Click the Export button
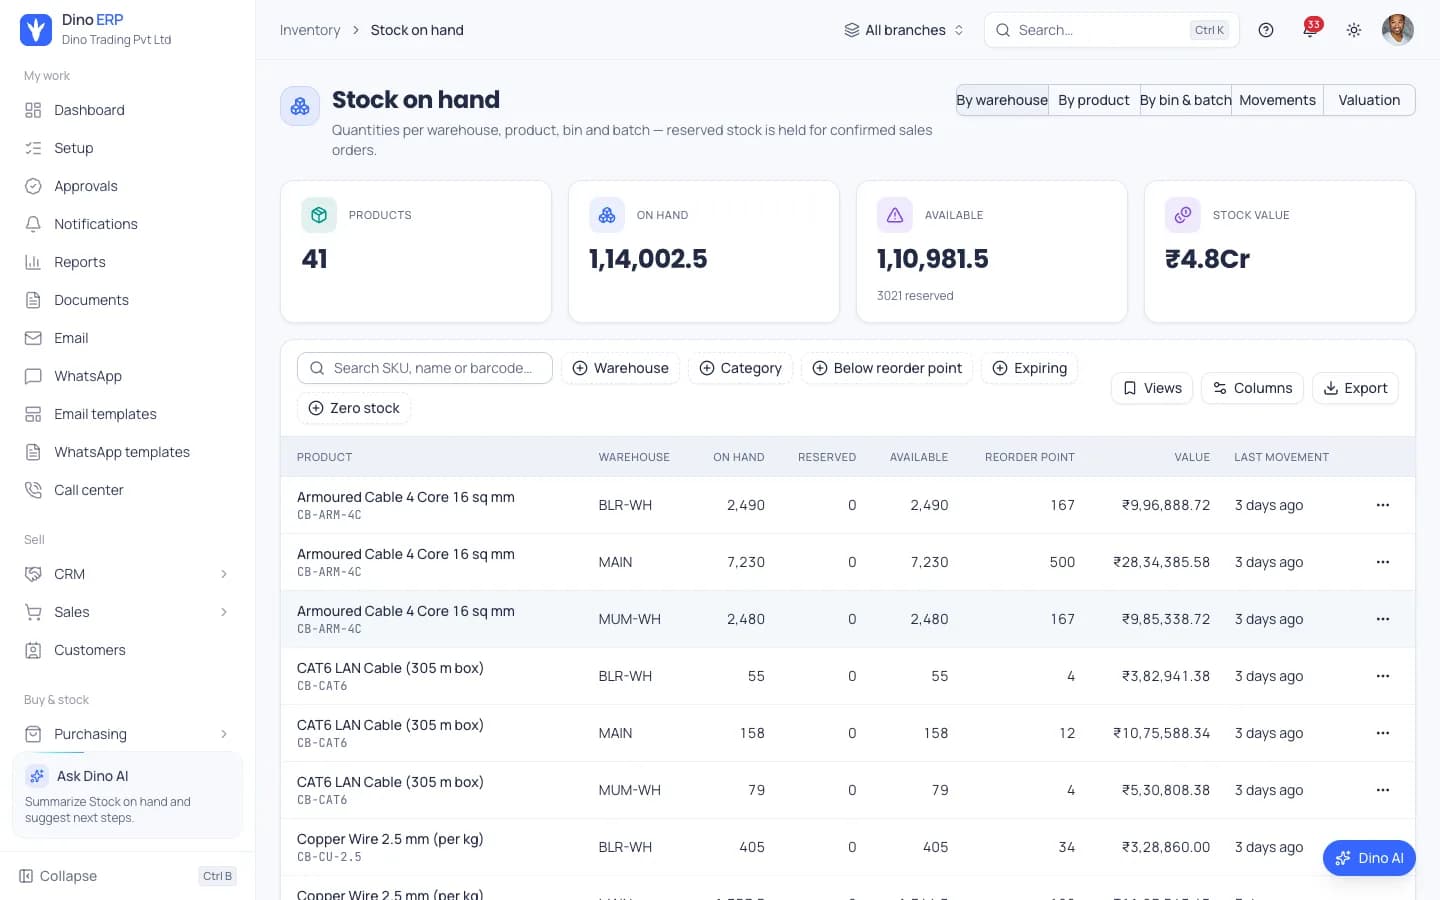The image size is (1440, 900). click(x=1355, y=388)
